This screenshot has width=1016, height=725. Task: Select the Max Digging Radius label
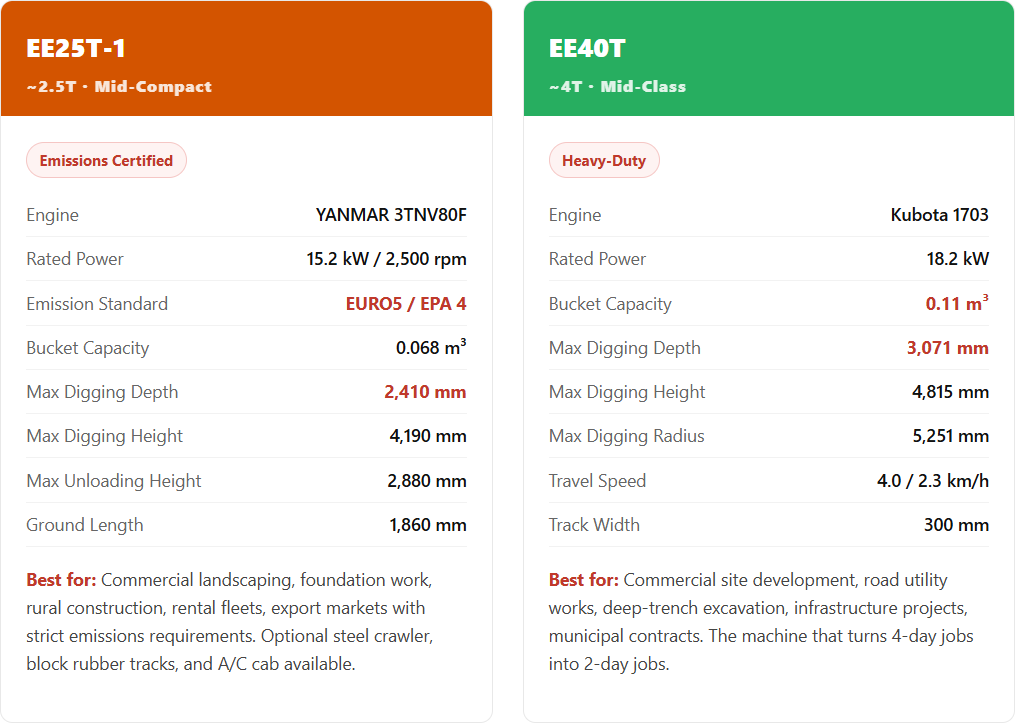pyautogui.click(x=626, y=436)
